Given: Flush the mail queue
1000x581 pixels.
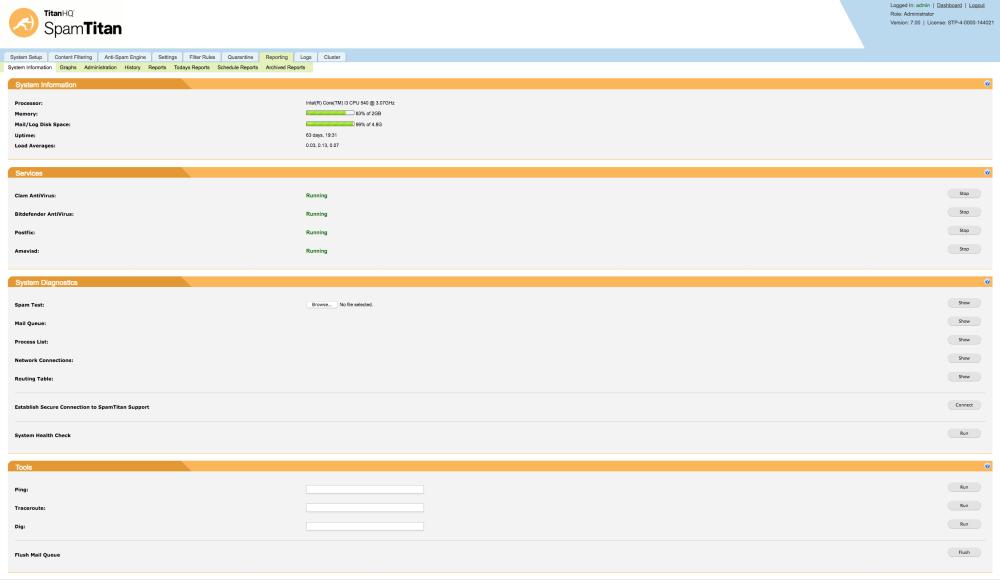Looking at the screenshot, I should (964, 552).
